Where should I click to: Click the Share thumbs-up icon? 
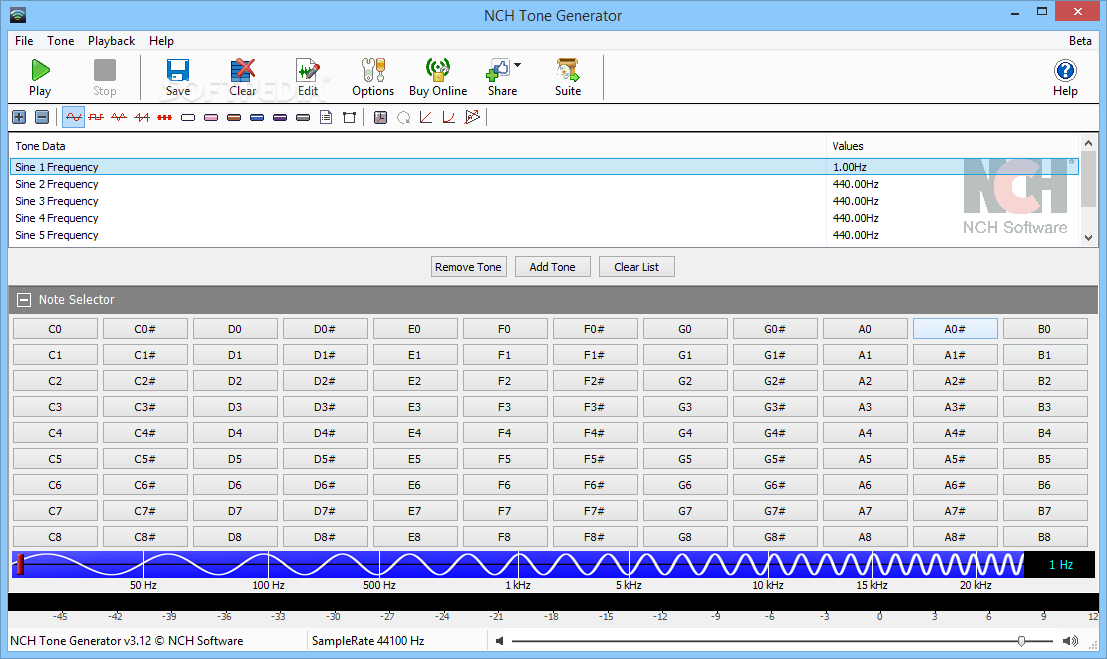click(498, 70)
